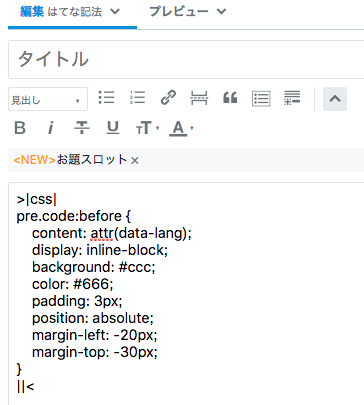The width and height of the screenshot is (364, 405).
Task: Open the edit mode chevron next to はてな記法
Action: coord(115,12)
